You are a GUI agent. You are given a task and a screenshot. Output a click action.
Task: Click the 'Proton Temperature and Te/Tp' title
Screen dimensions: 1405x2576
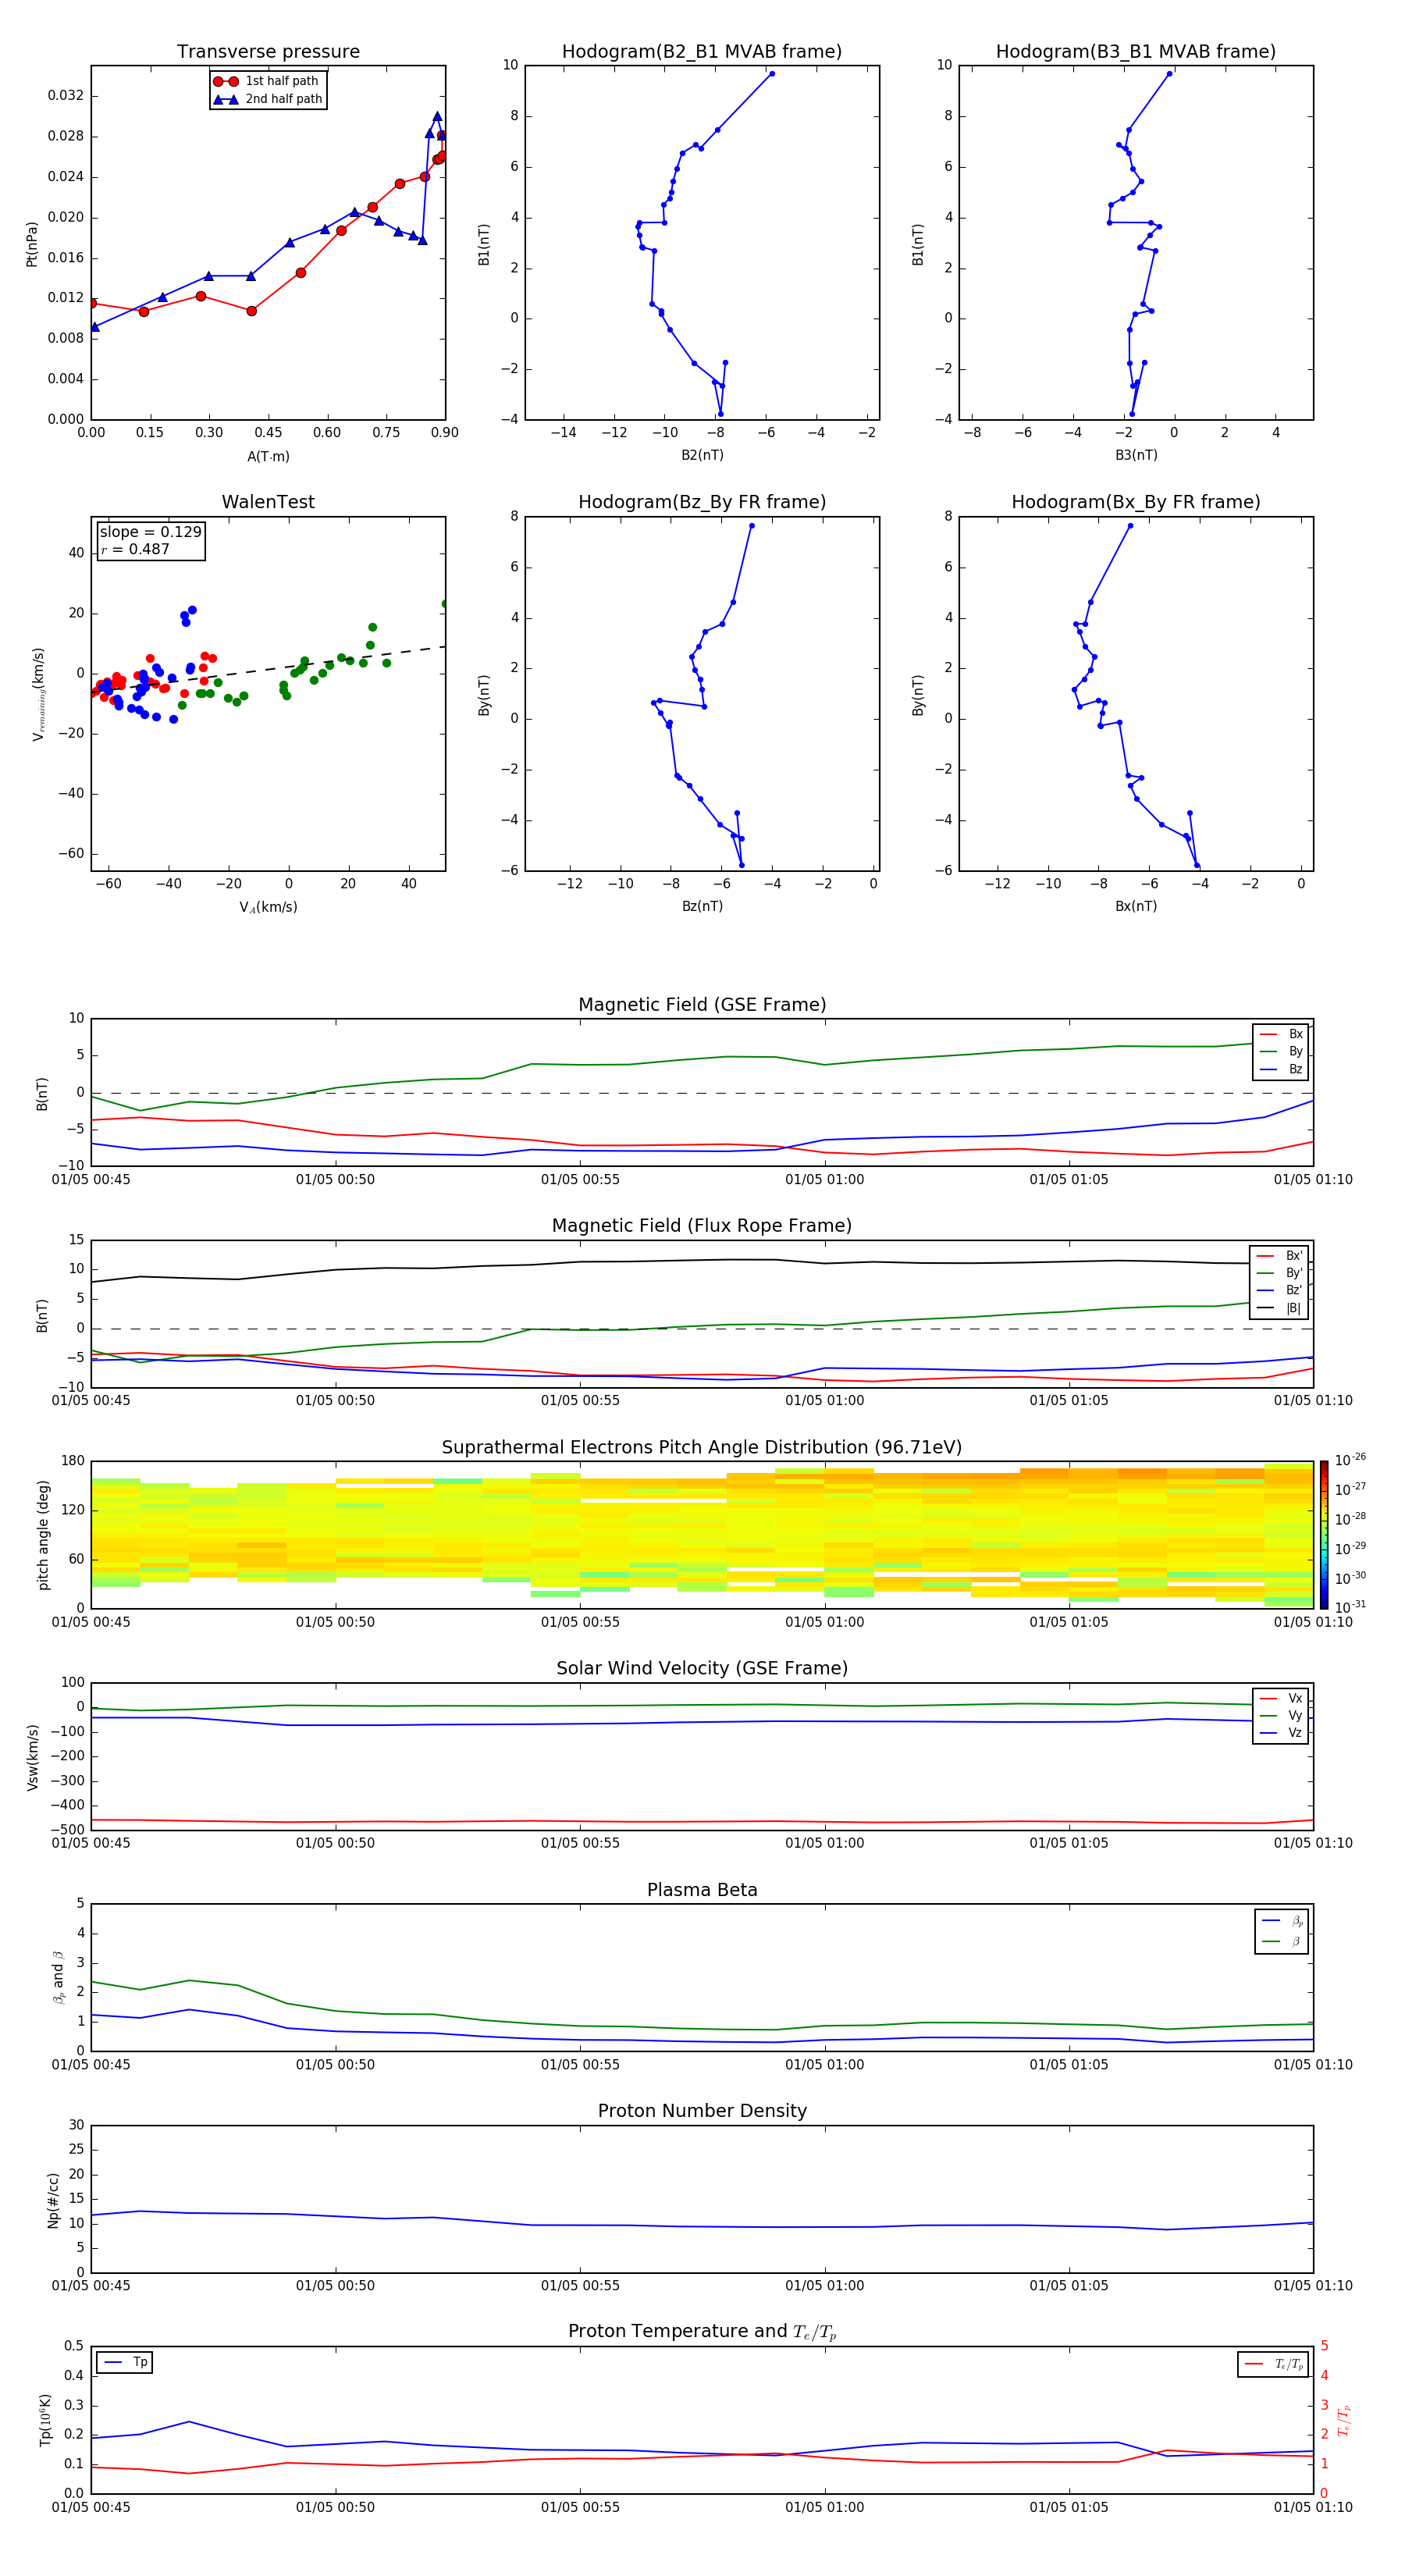coord(702,2332)
